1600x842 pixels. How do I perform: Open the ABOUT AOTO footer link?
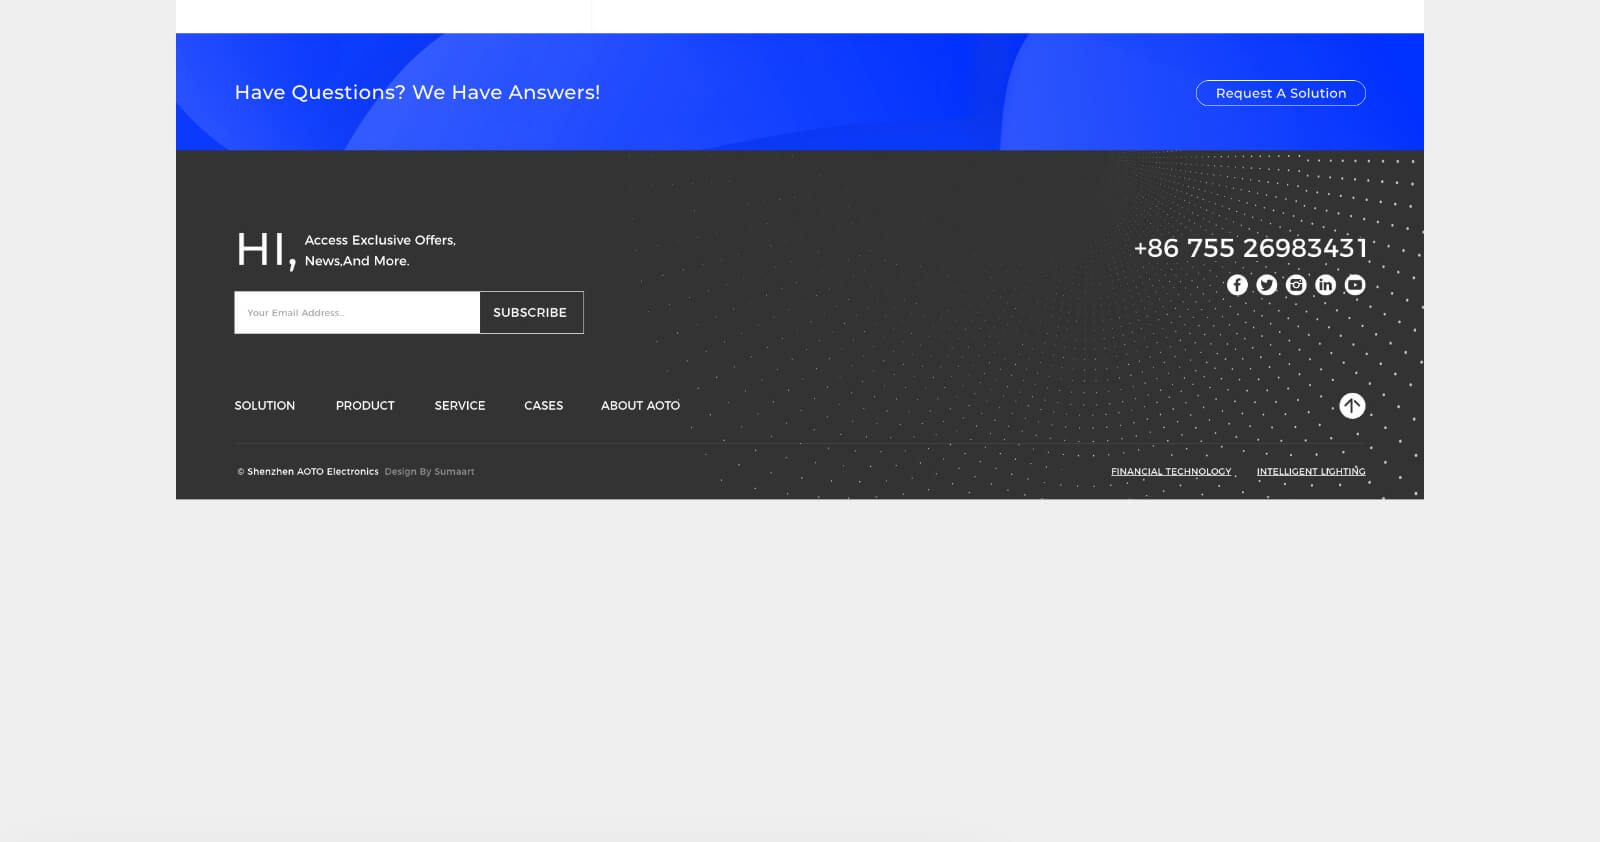point(640,406)
